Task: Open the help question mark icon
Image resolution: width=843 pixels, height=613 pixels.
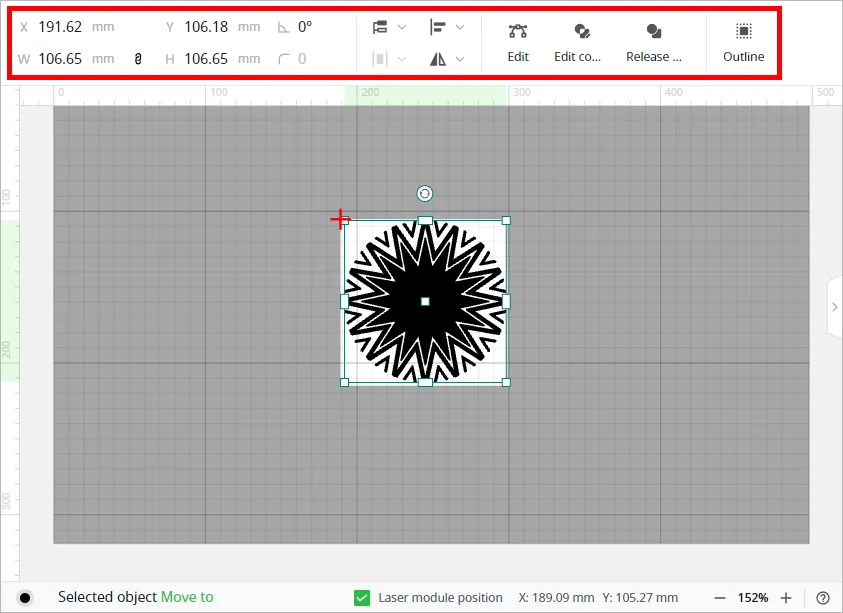Action: pyautogui.click(x=823, y=598)
